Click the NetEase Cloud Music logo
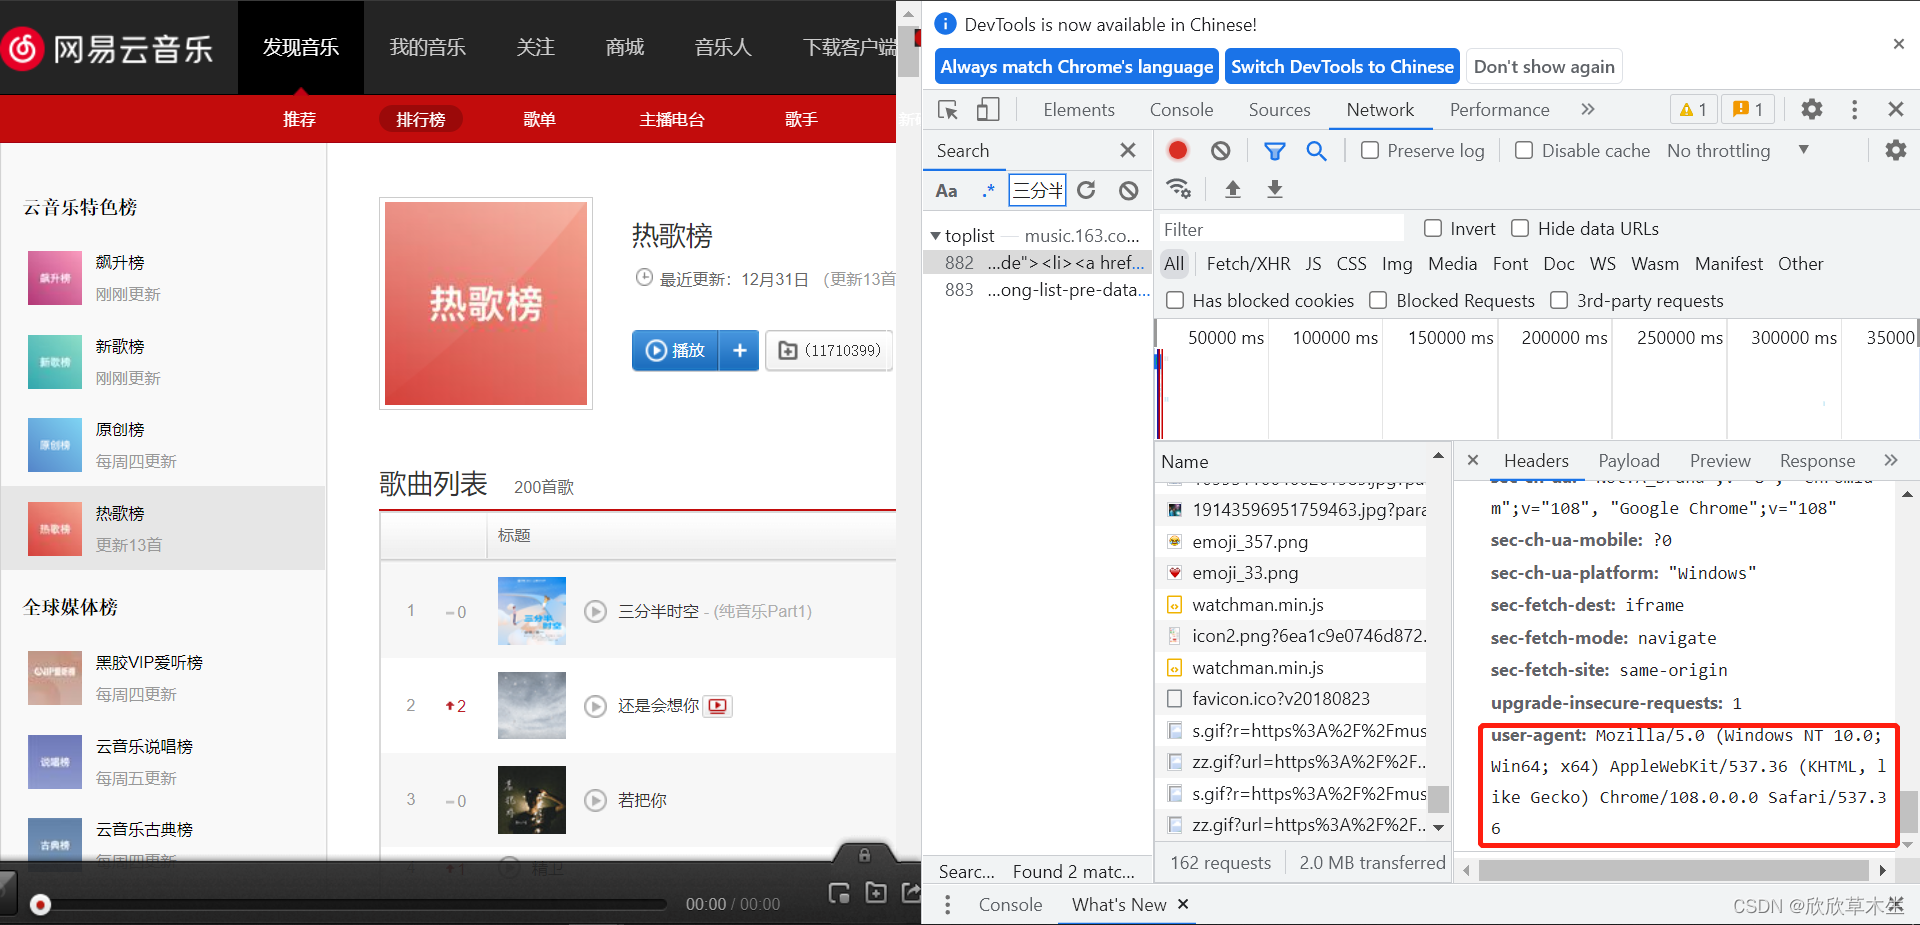Viewport: 1920px width, 925px height. click(109, 47)
